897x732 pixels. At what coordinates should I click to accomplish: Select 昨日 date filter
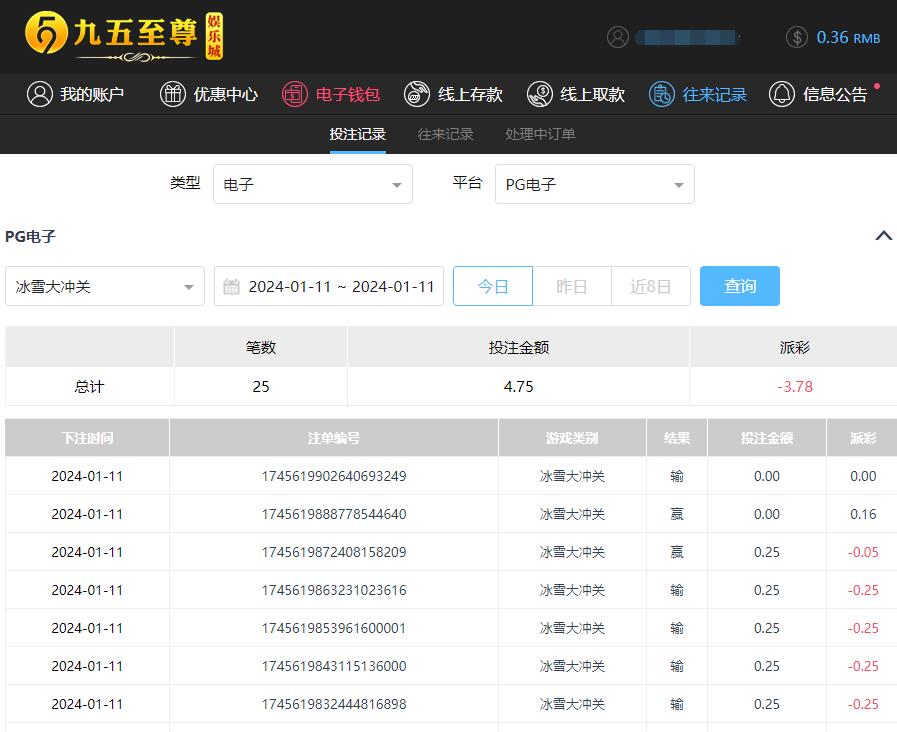571,286
